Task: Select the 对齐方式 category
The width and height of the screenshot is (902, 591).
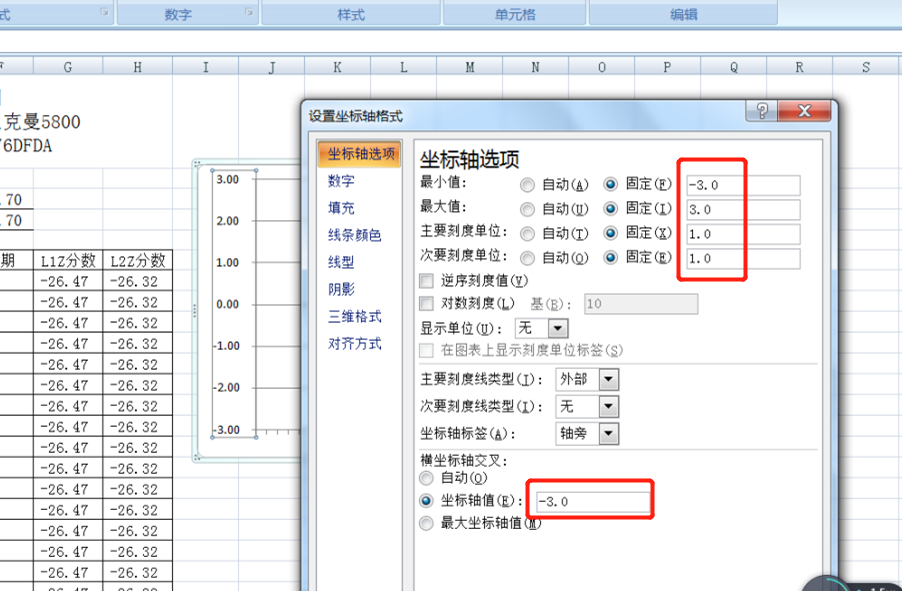Action: (354, 343)
